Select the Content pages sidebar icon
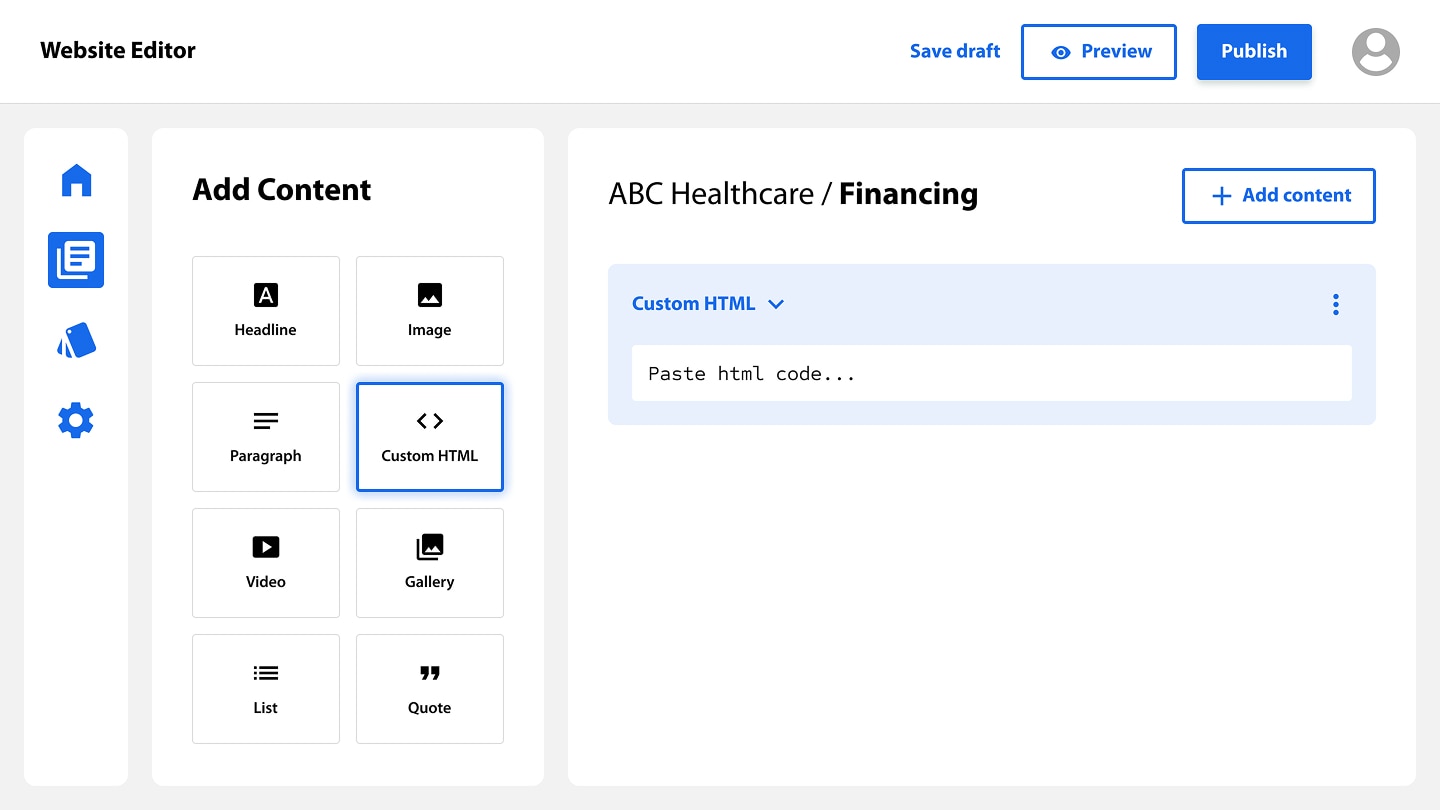Viewport: 1440px width, 810px height. pos(76,260)
